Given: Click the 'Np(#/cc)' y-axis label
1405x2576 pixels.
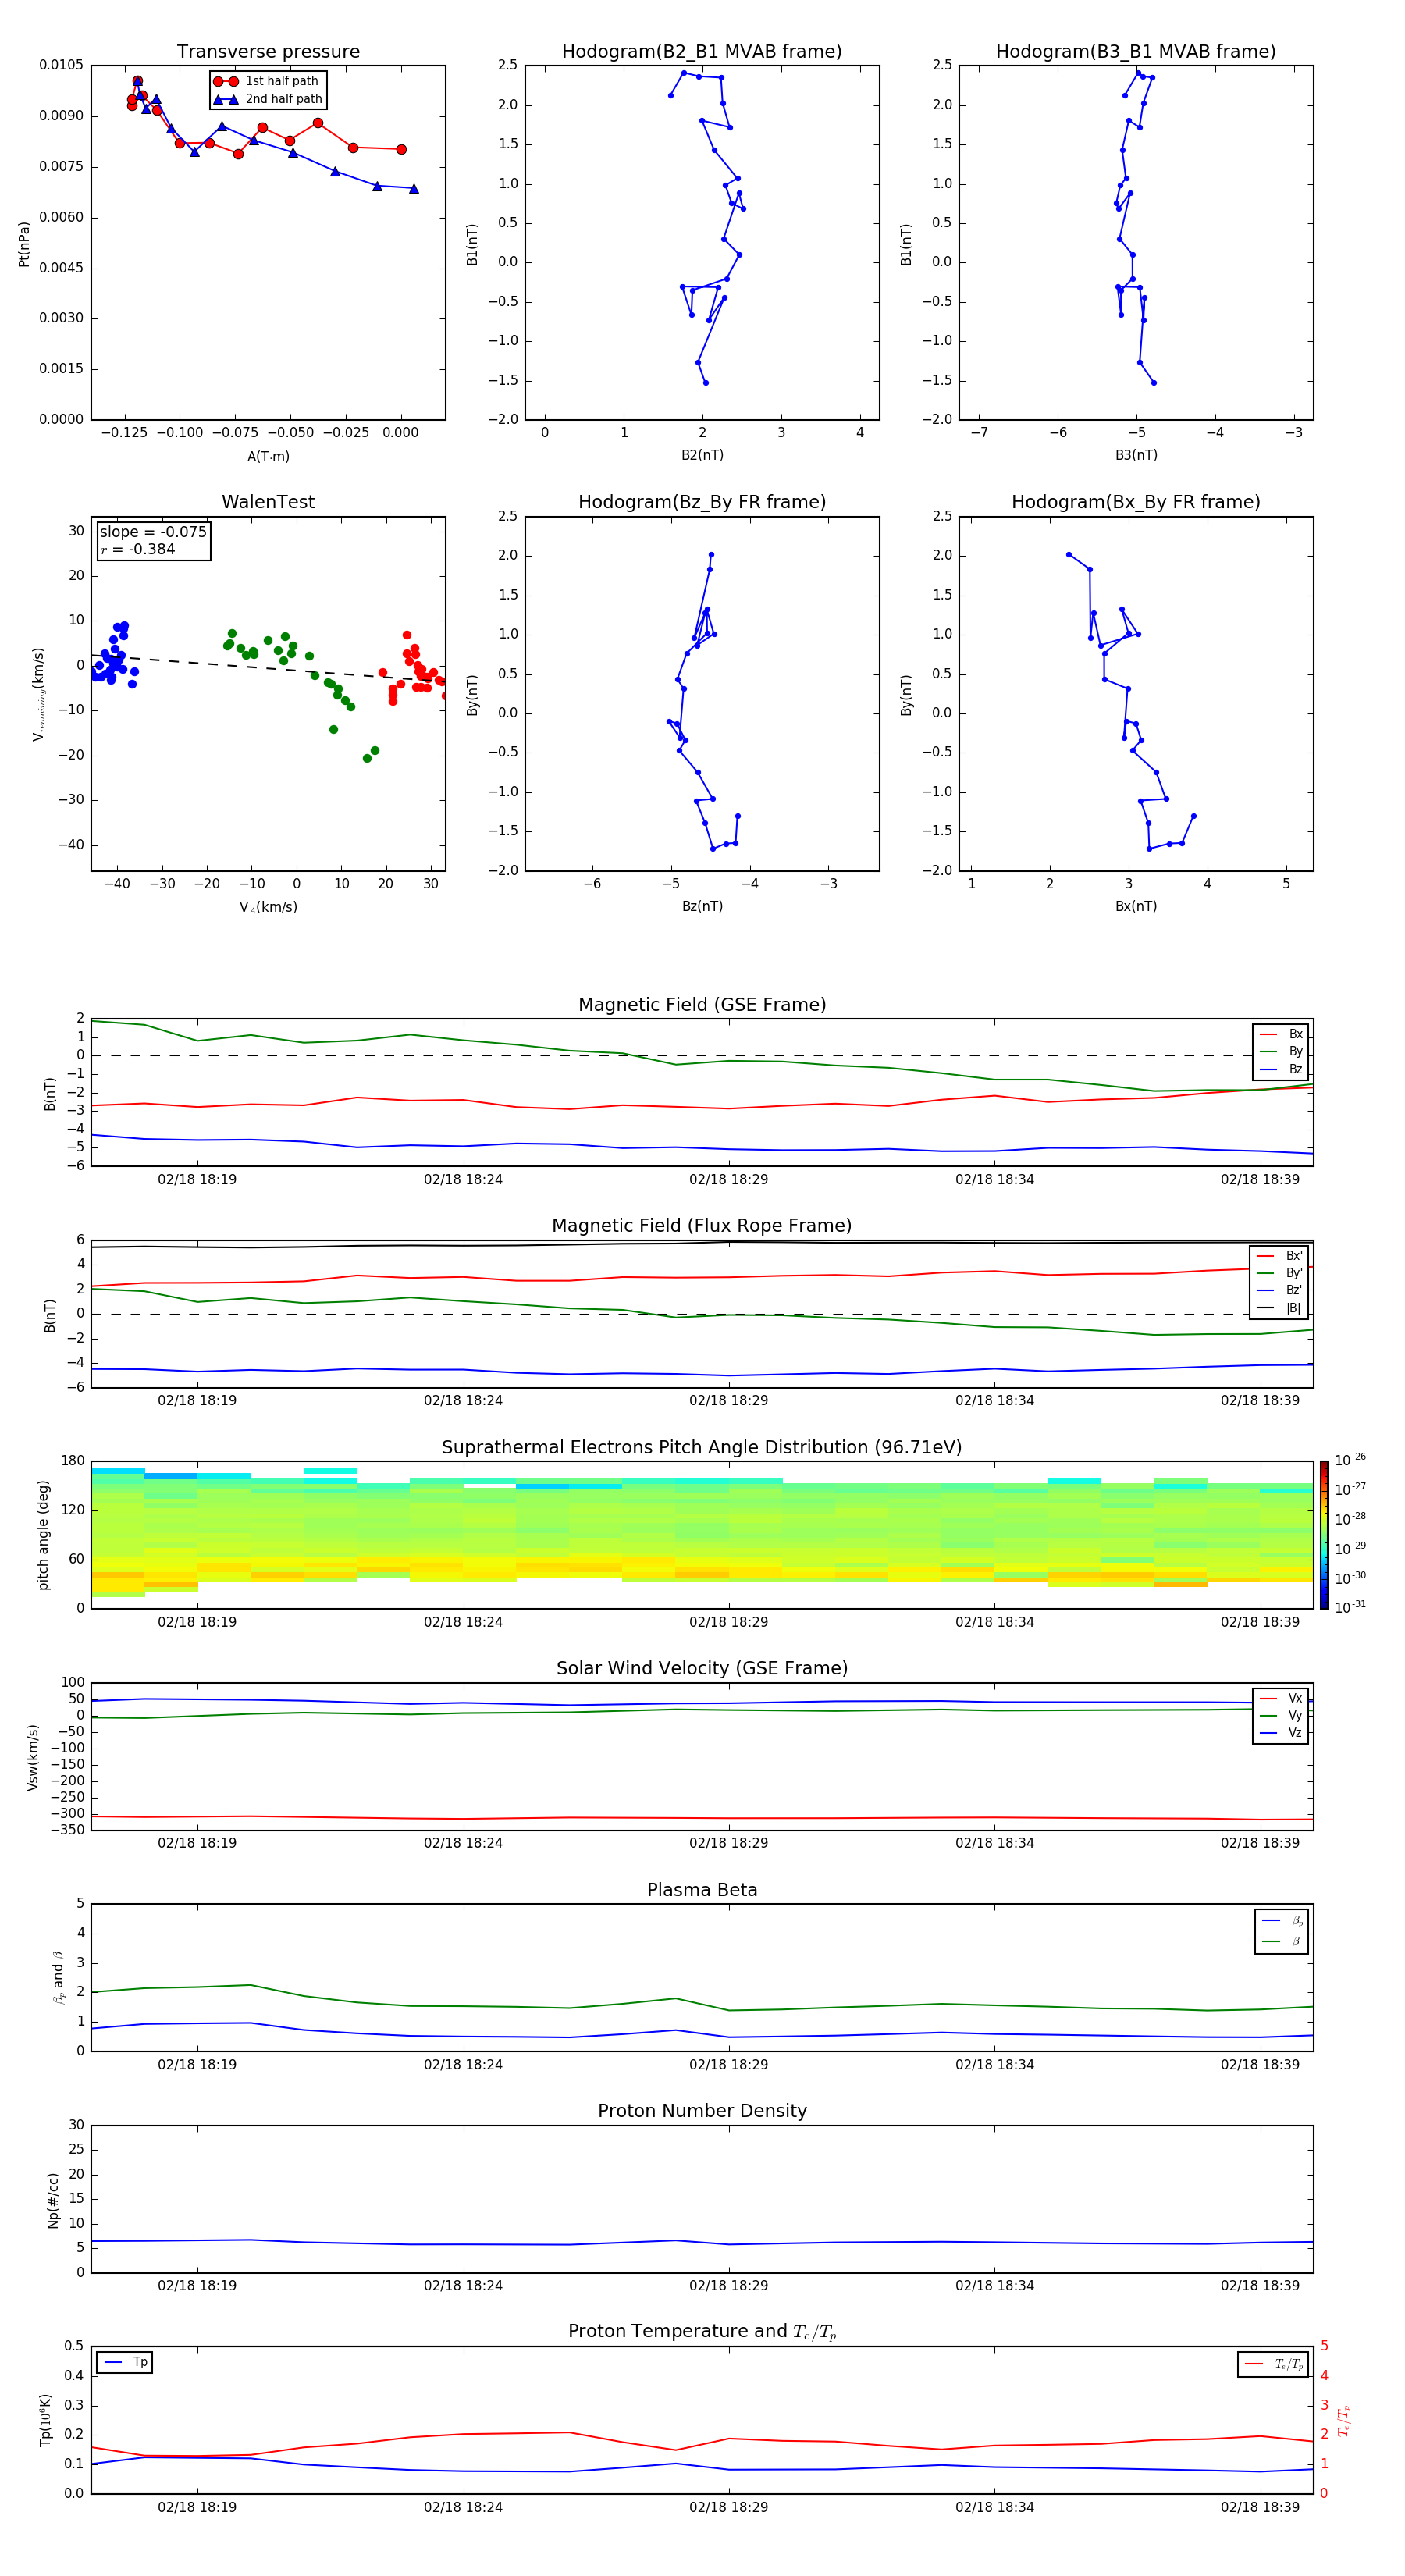Looking at the screenshot, I should [x=53, y=2199].
